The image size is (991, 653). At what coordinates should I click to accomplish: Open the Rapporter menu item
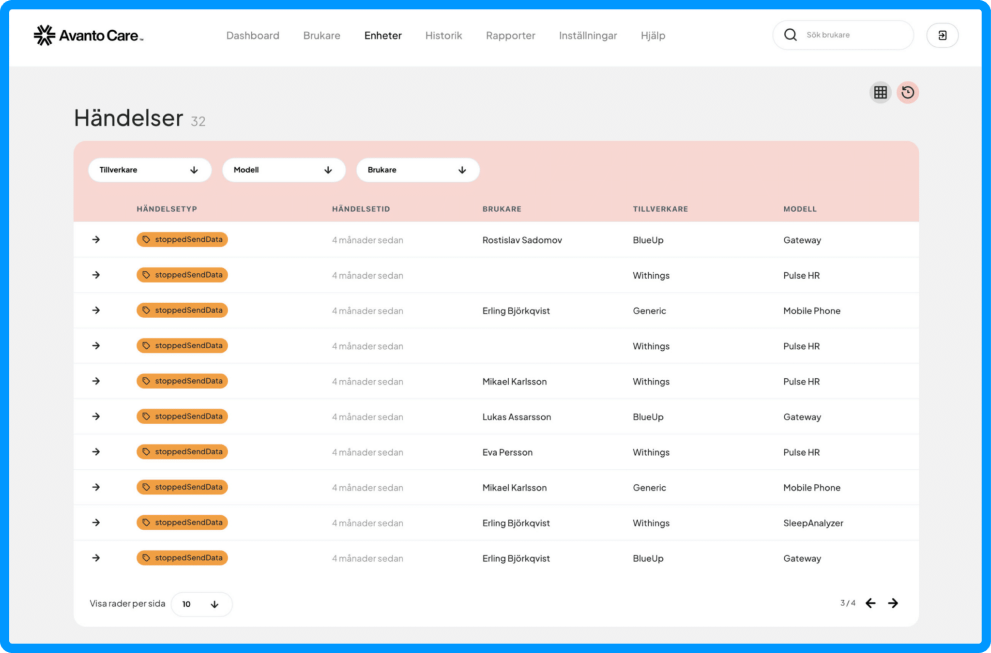click(x=511, y=35)
